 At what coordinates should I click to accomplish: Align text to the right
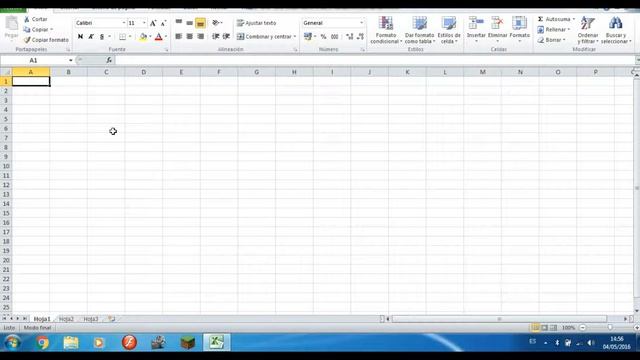(200, 37)
